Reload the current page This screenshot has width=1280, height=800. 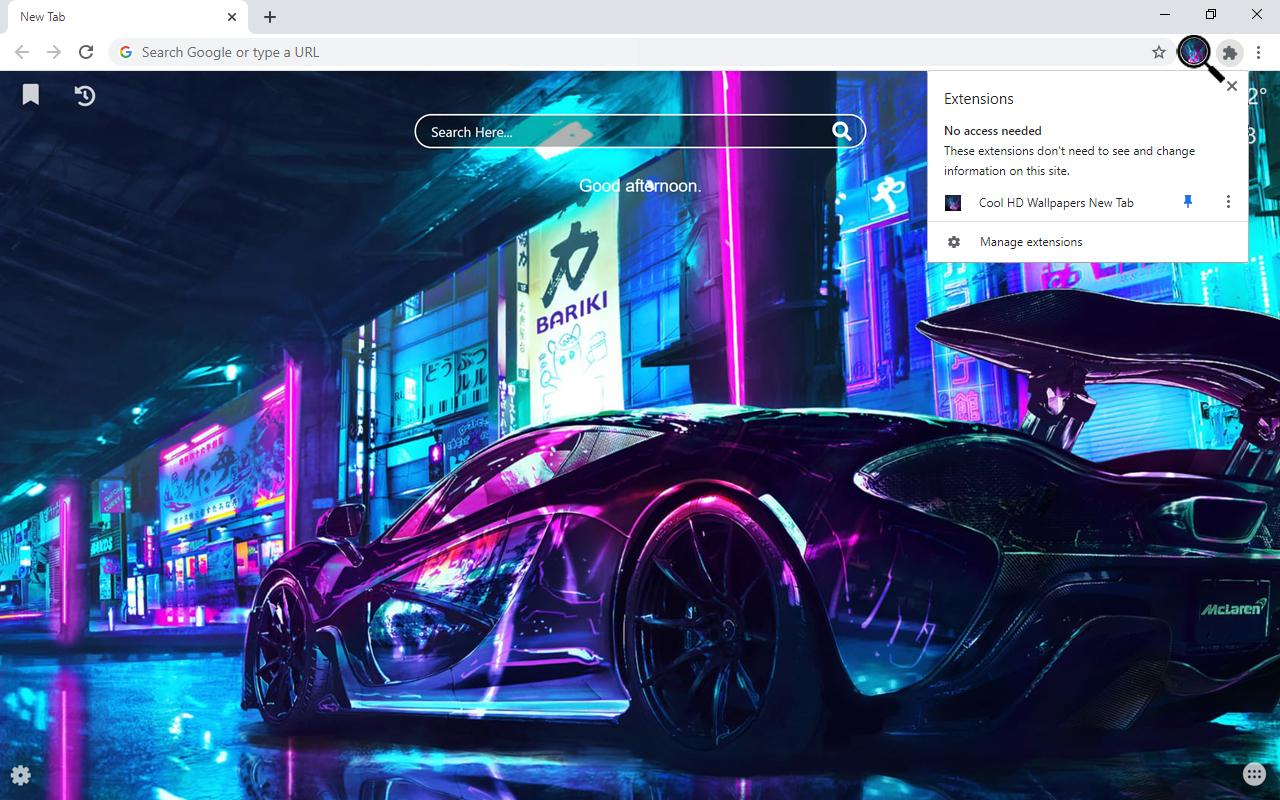coord(86,52)
